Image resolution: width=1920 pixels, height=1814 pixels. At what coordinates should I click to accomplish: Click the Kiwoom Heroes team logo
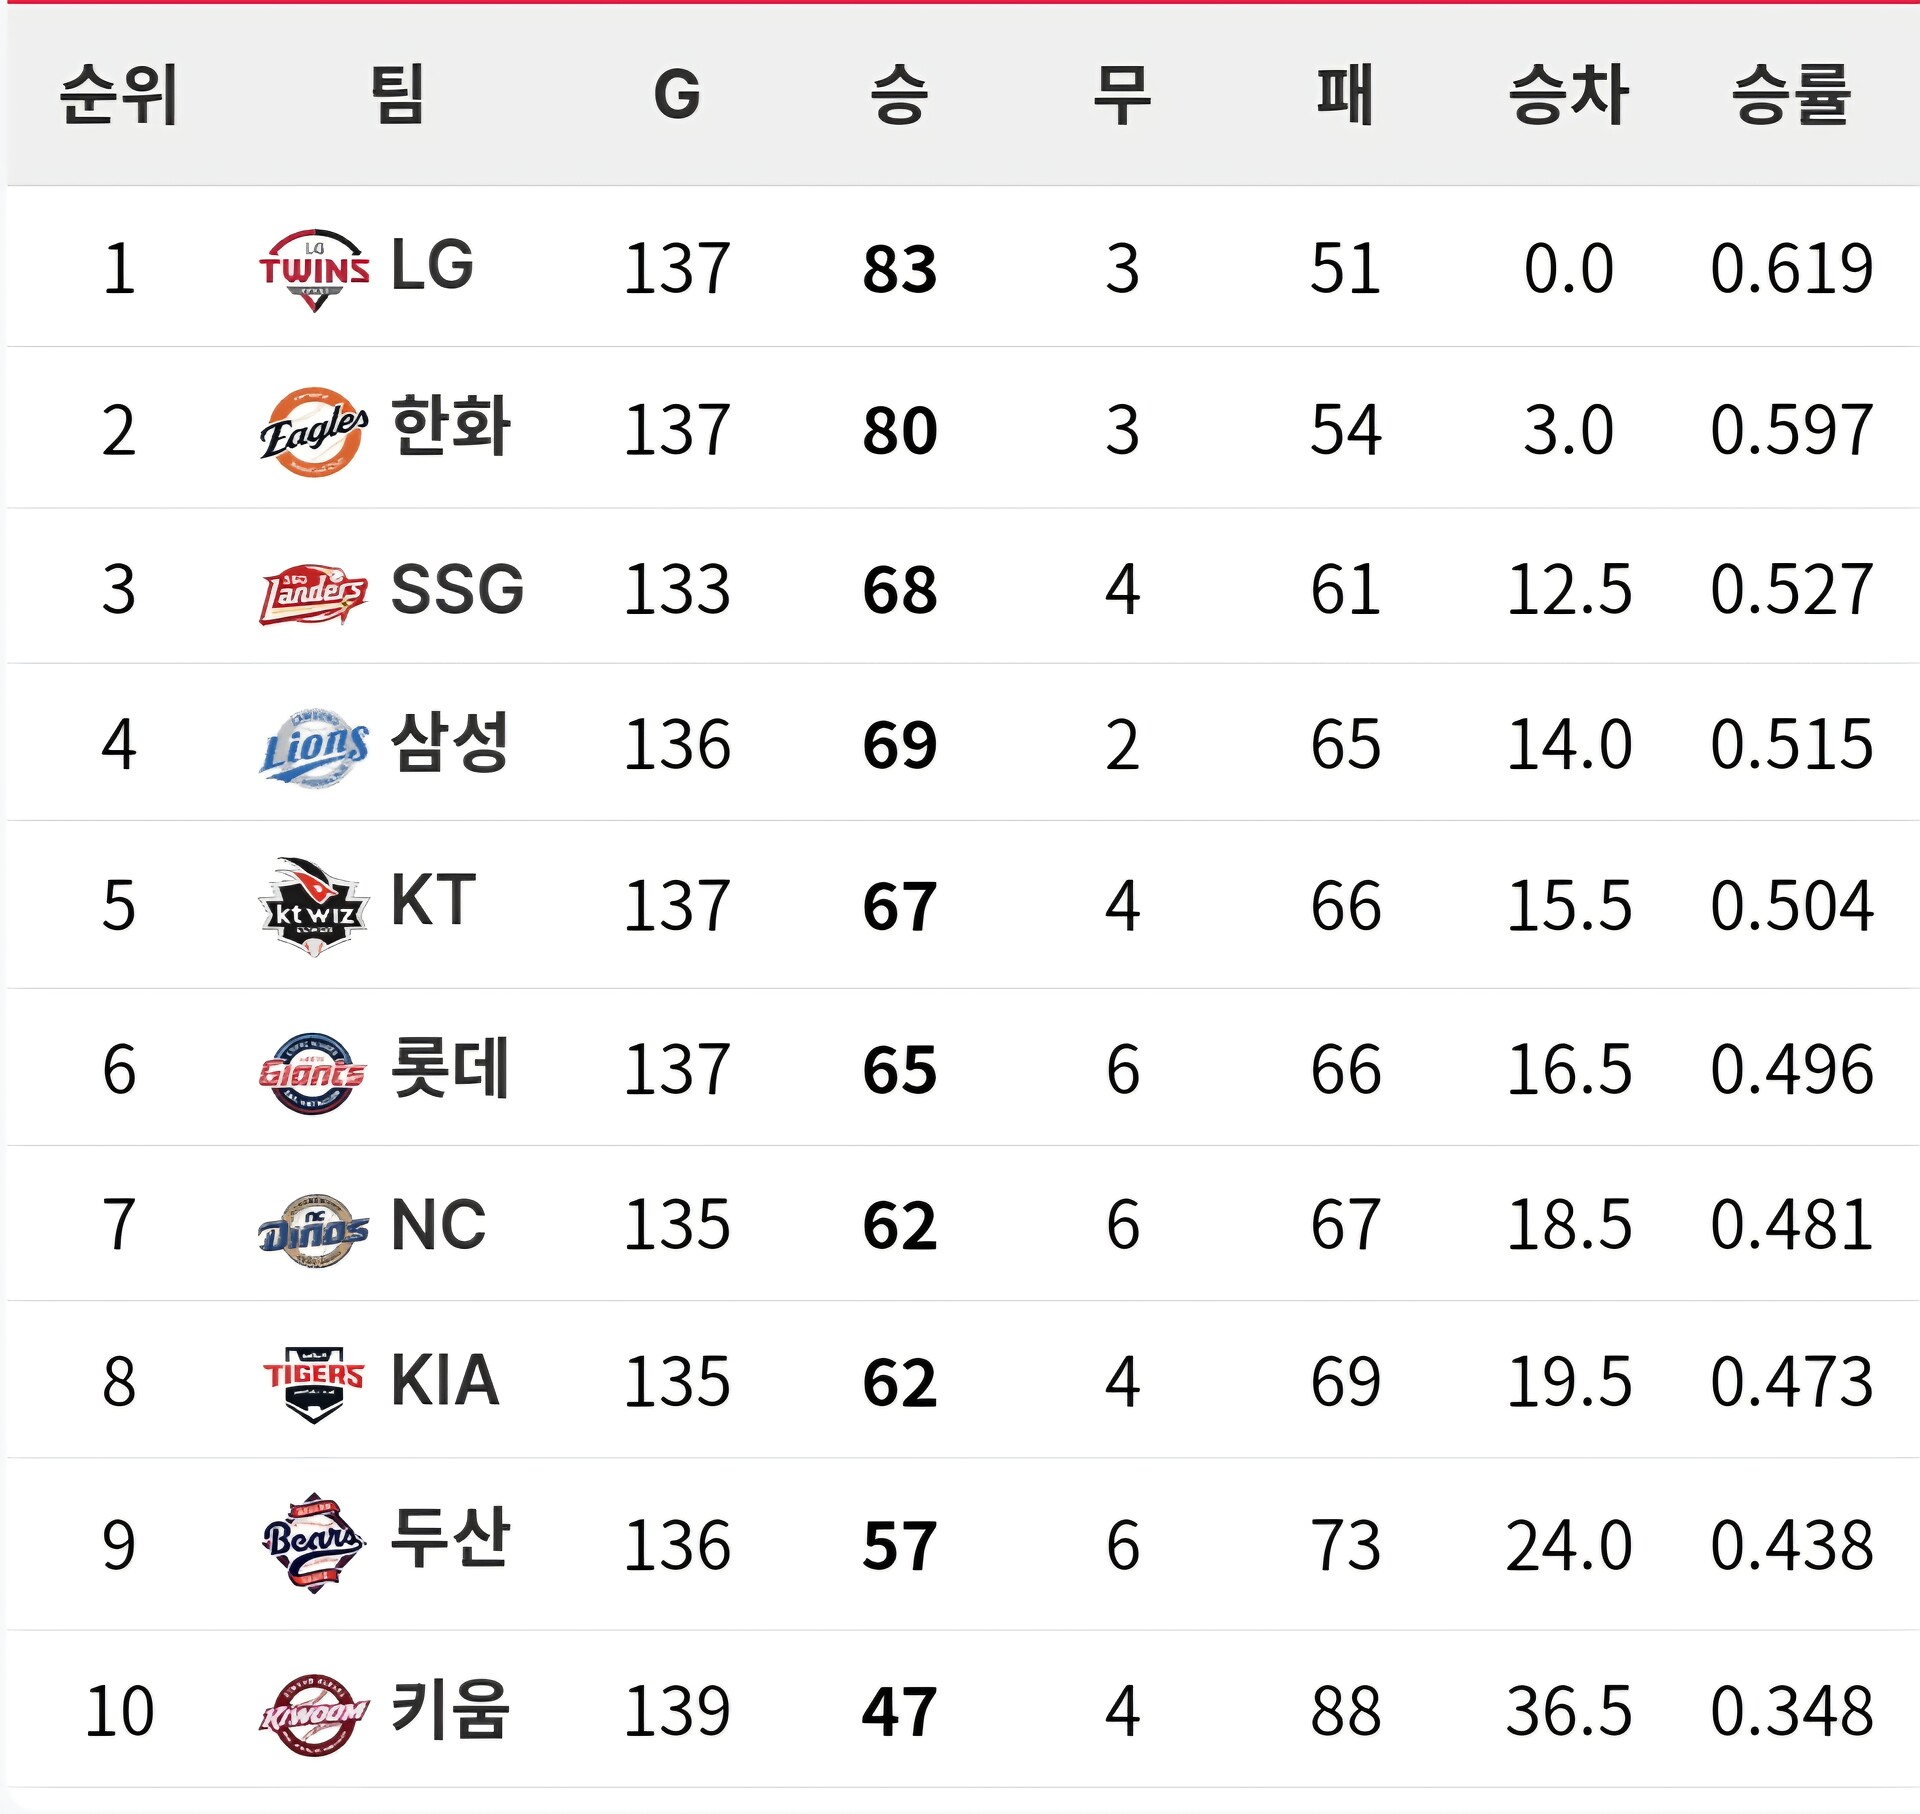point(314,1714)
